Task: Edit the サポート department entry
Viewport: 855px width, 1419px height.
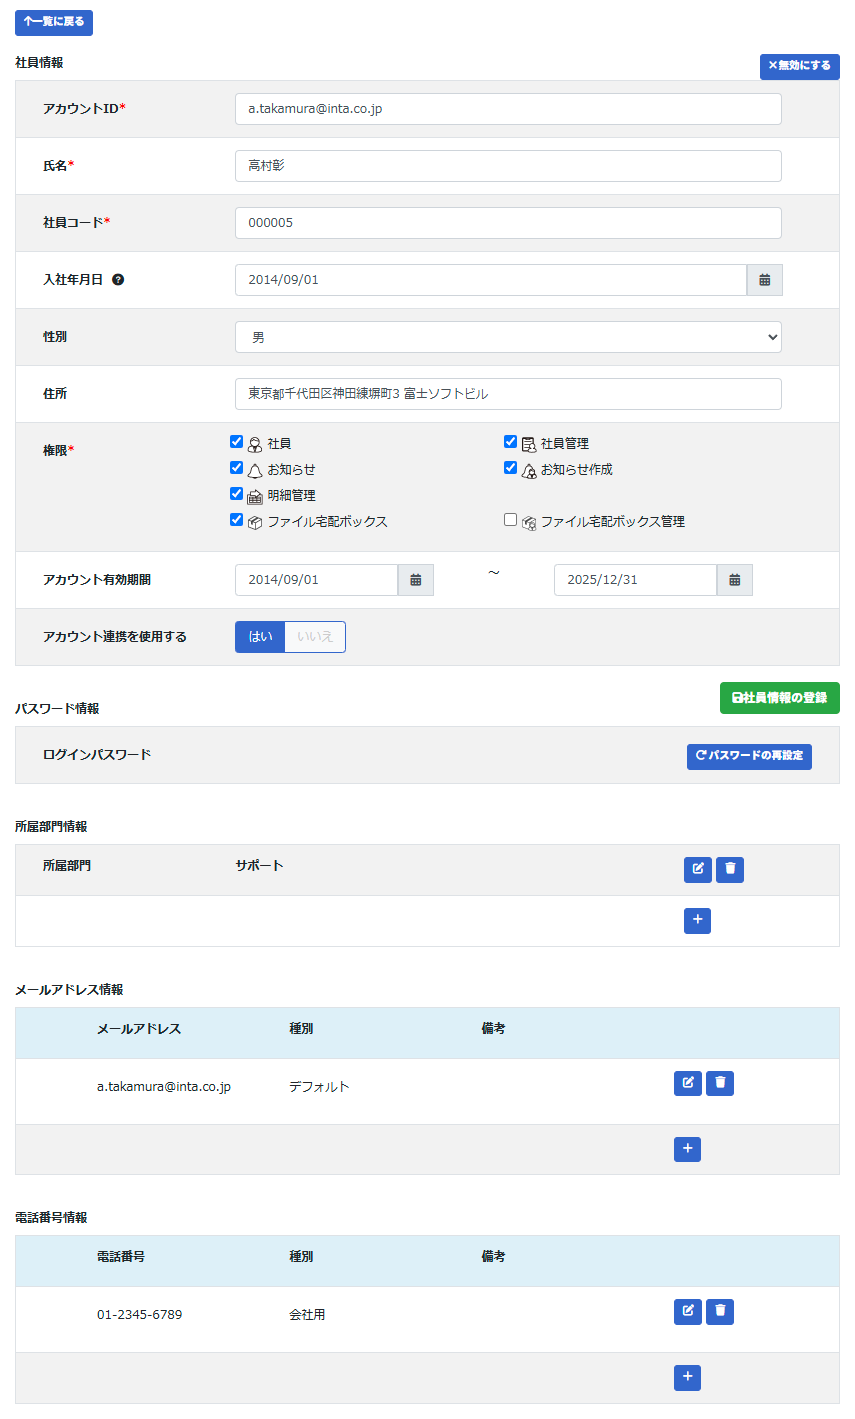Action: [697, 869]
